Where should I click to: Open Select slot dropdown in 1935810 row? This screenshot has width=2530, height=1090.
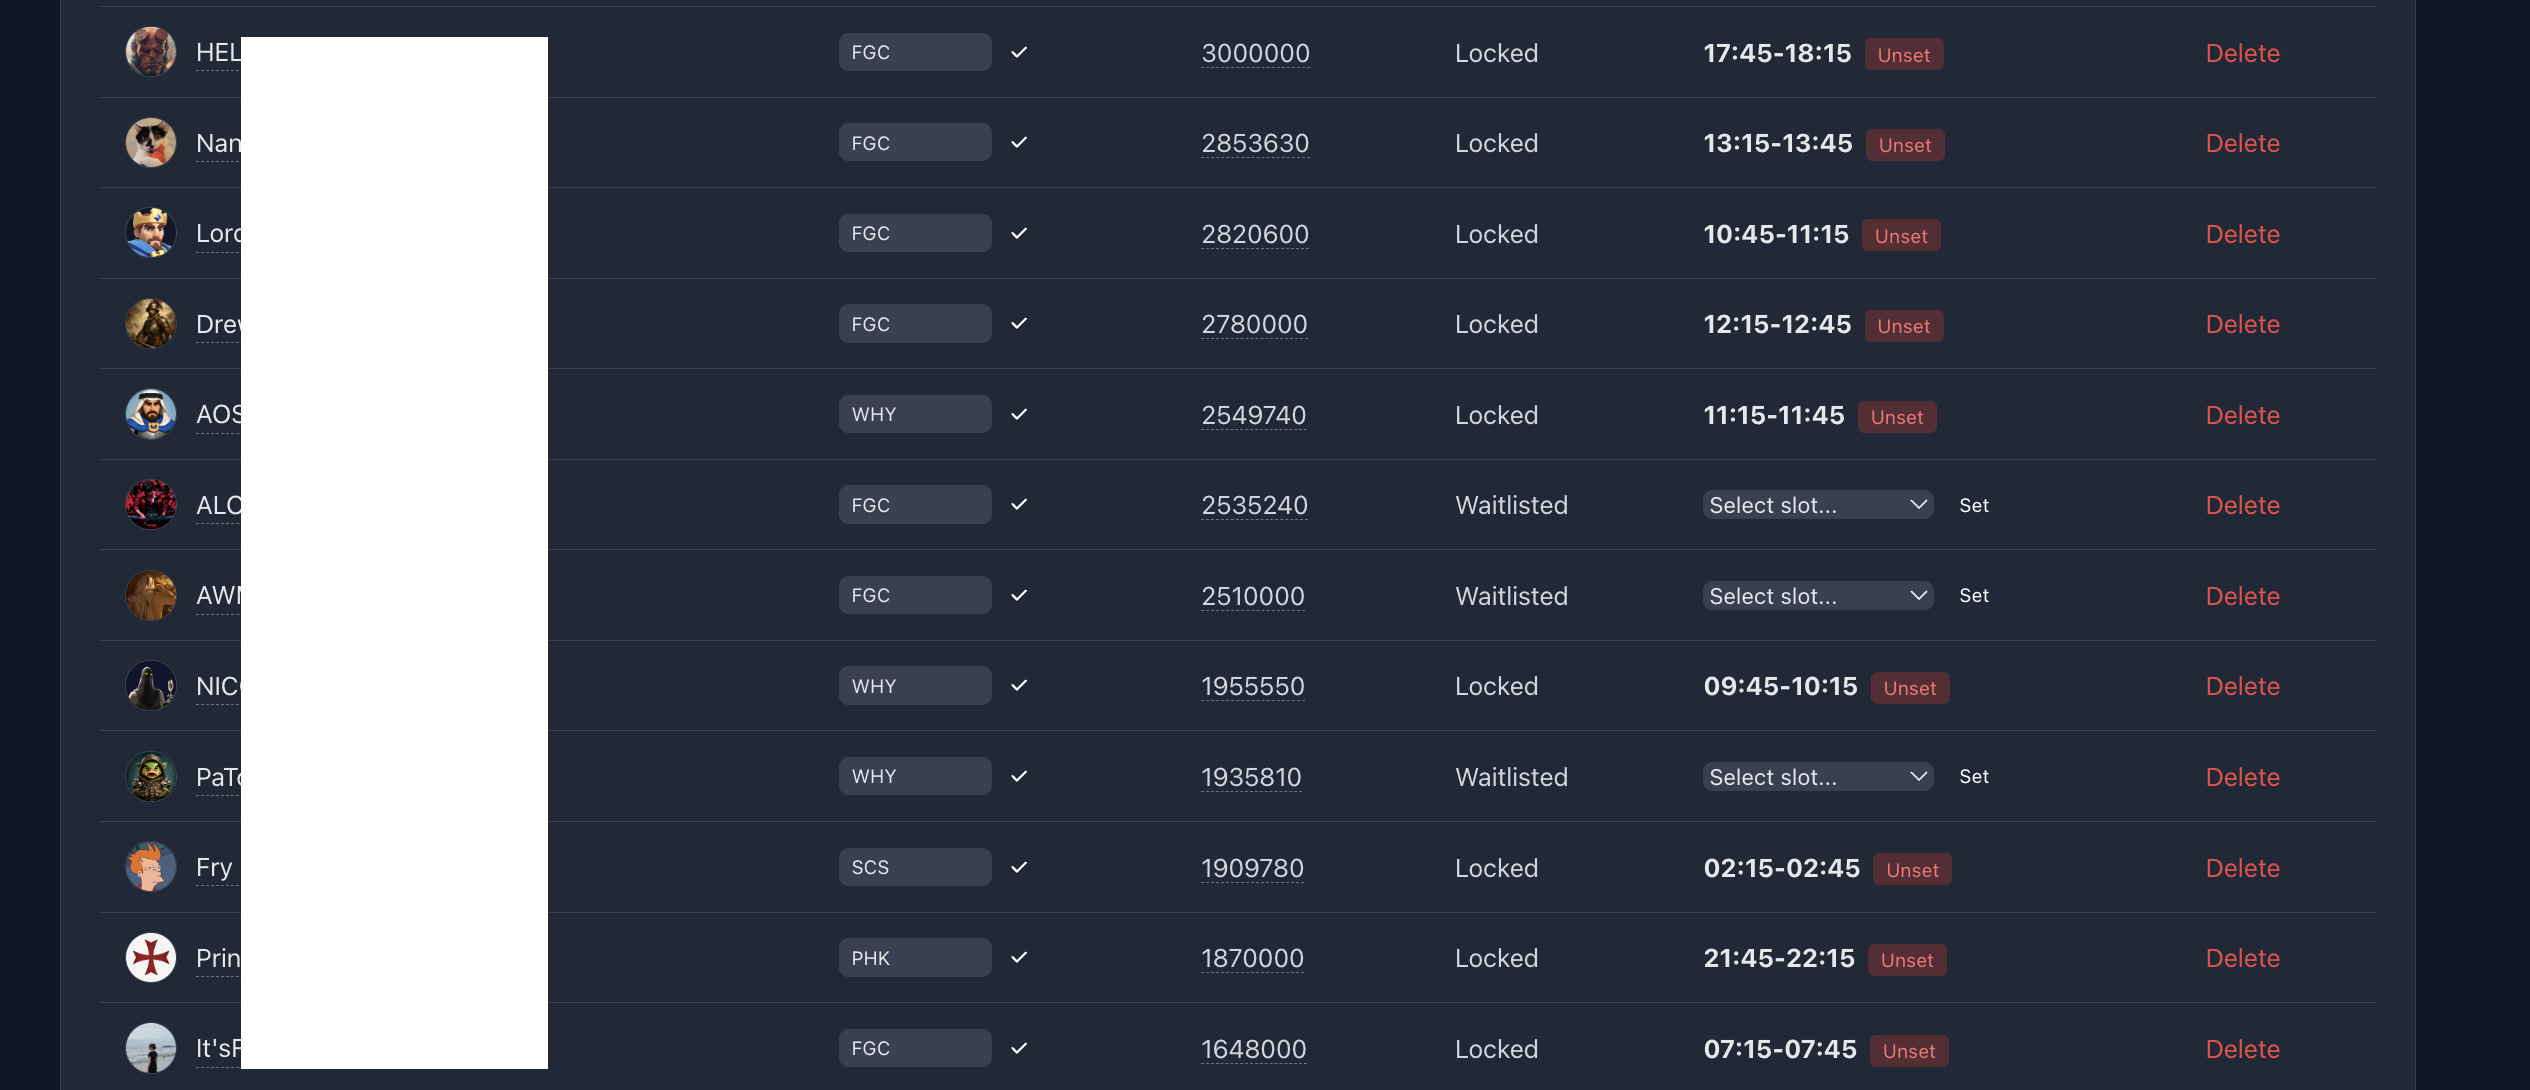click(1818, 777)
